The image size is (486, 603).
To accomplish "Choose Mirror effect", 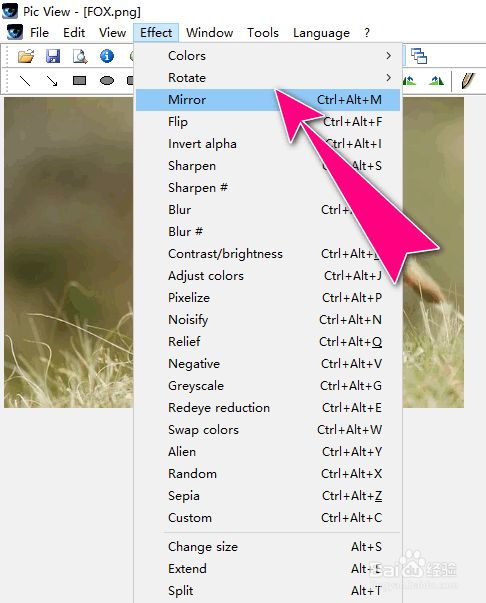I will [x=268, y=100].
